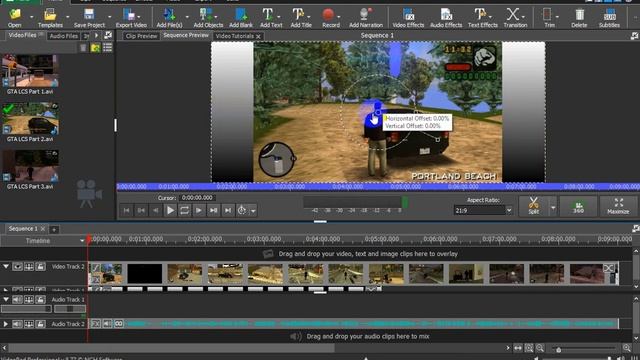This screenshot has width=640, height=360.
Task: Add a new sequence with plus tab
Action: click(x=54, y=229)
